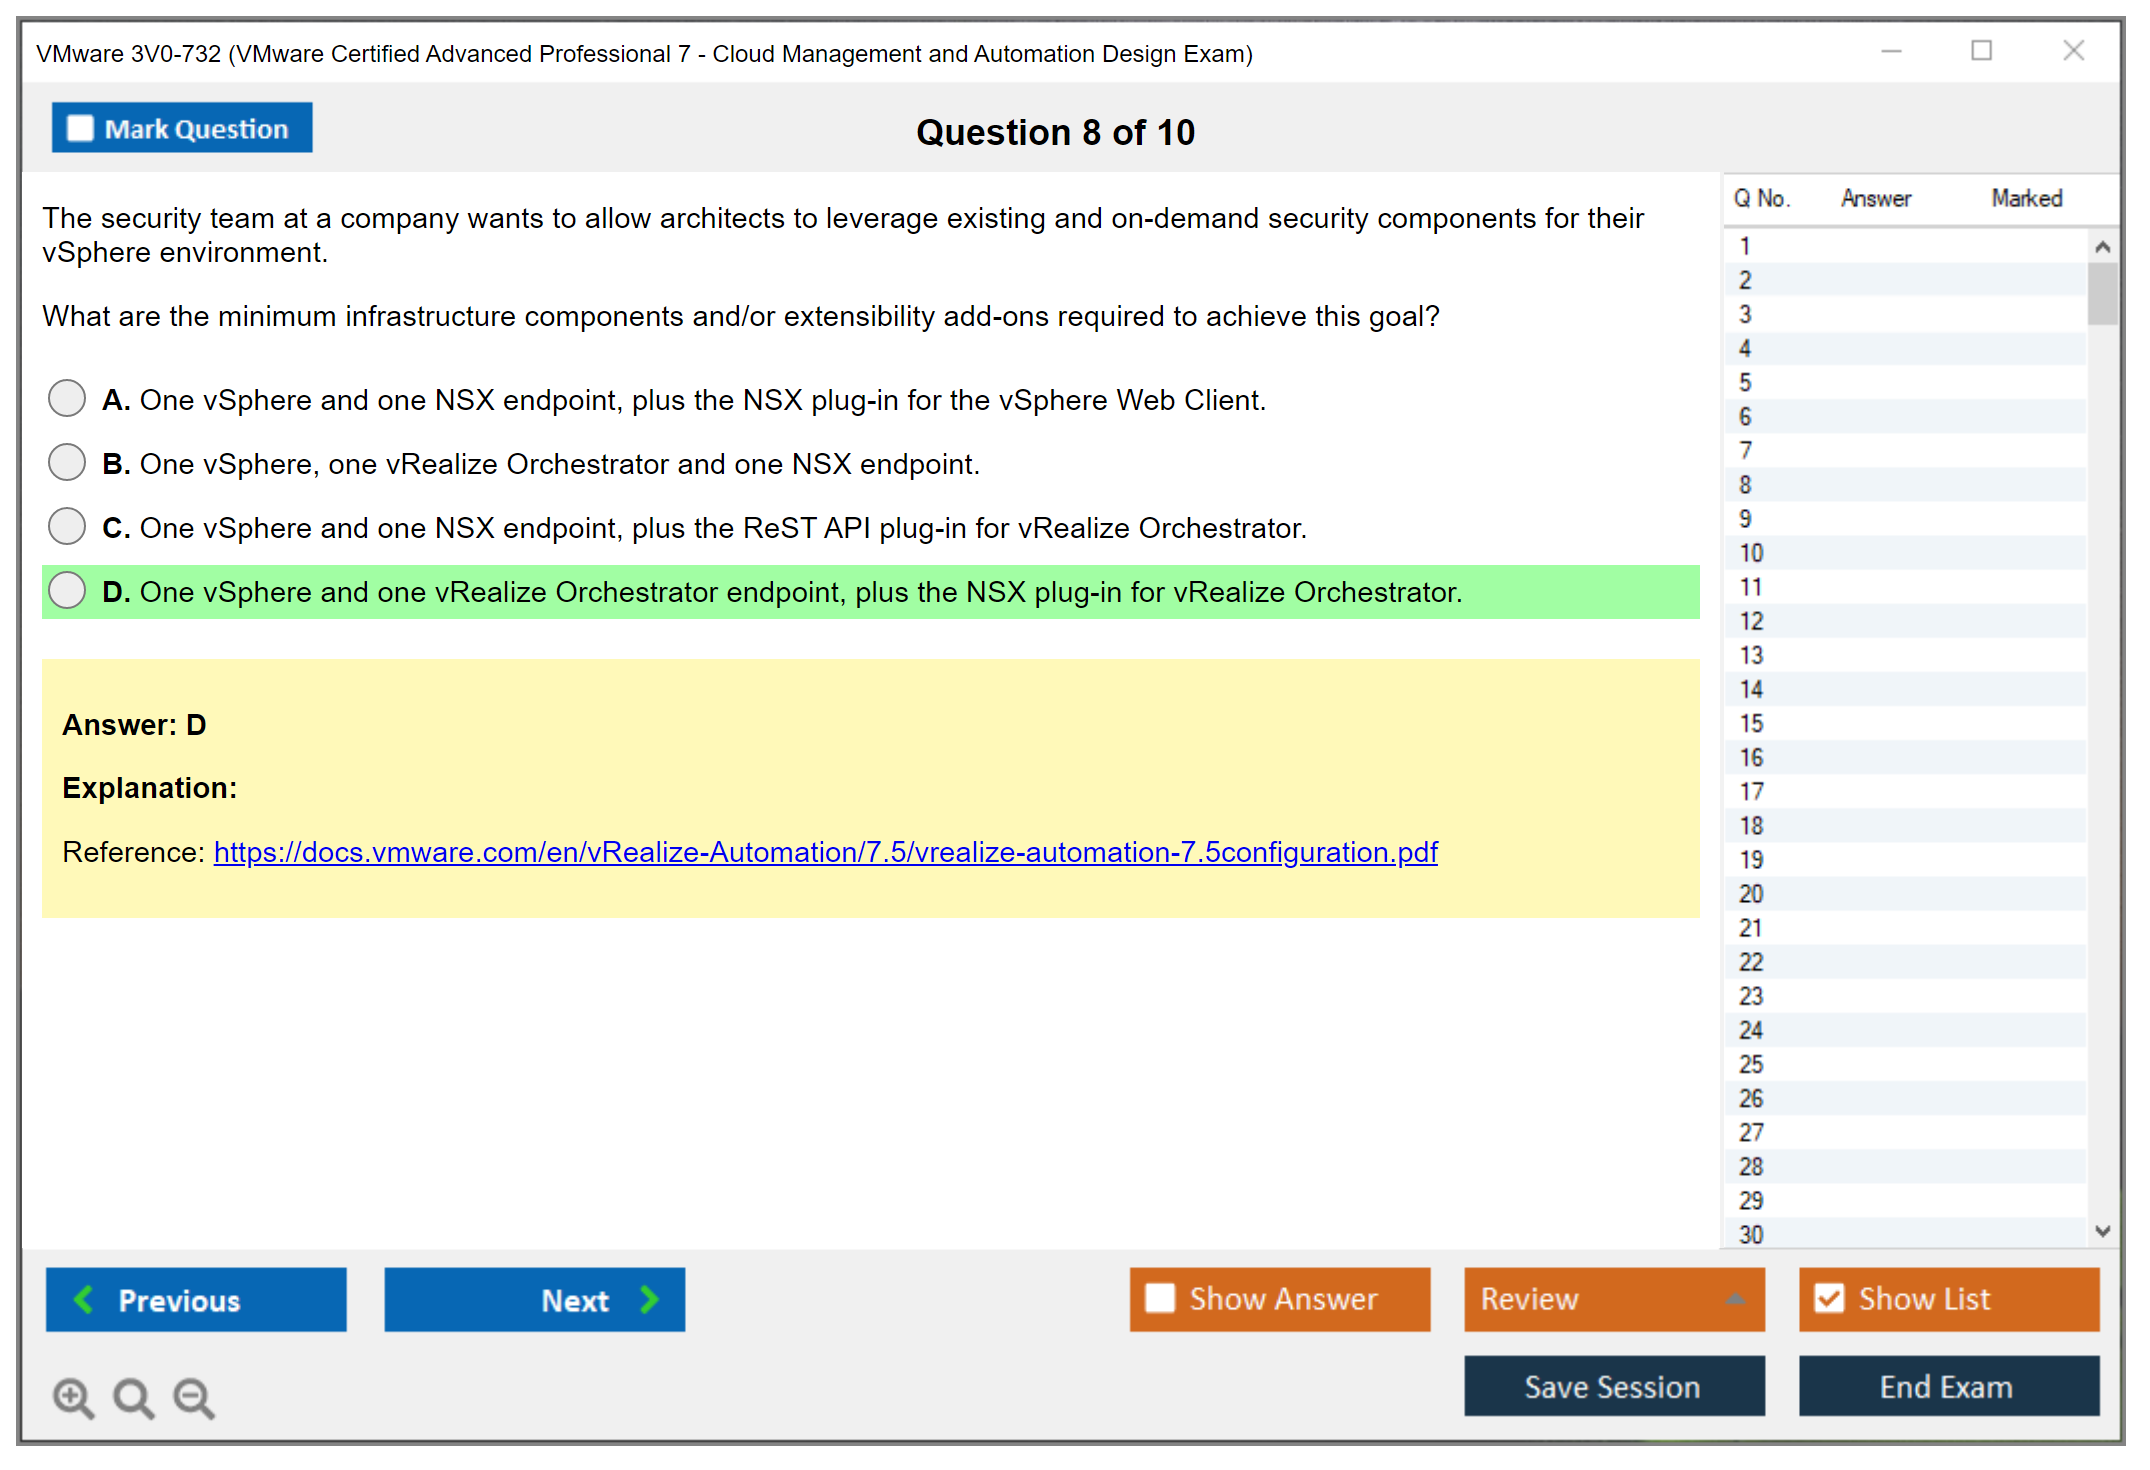Select question 10 in the list

coord(1751,553)
